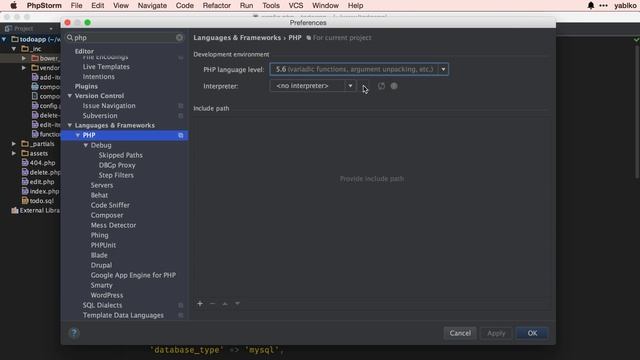Open the Tools menu
This screenshot has width=640, height=360.
pyautogui.click(x=271, y=5)
